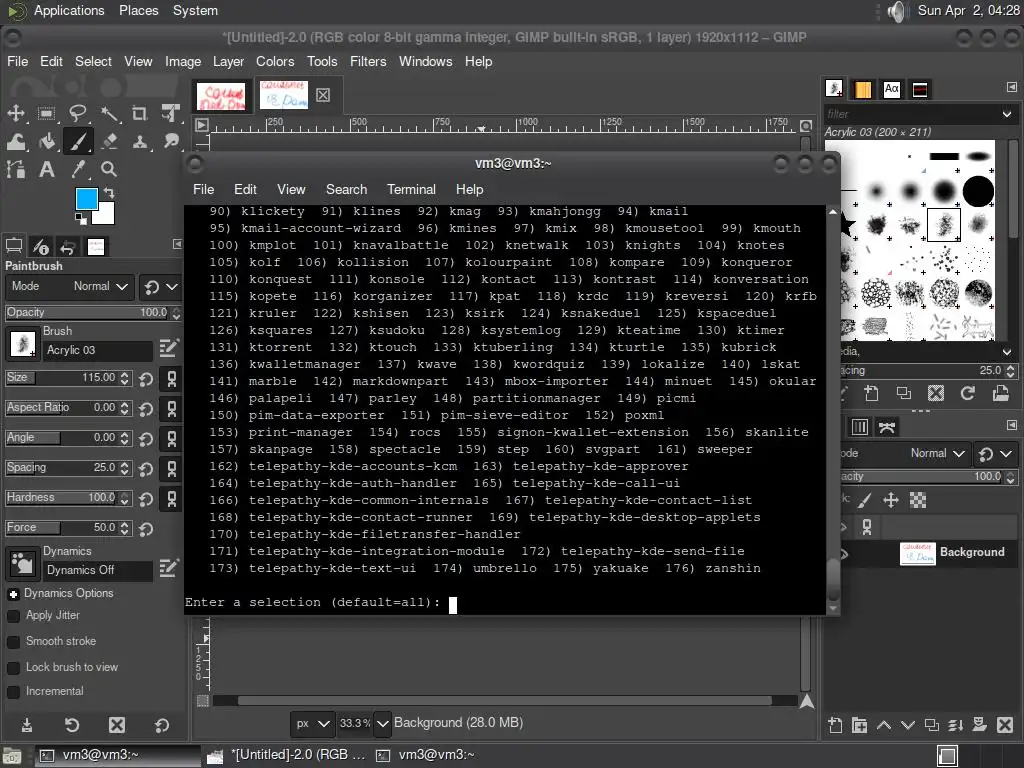Open brush filter dropdown arrow
Viewport: 1024px width, 768px height.
[x=1007, y=114]
